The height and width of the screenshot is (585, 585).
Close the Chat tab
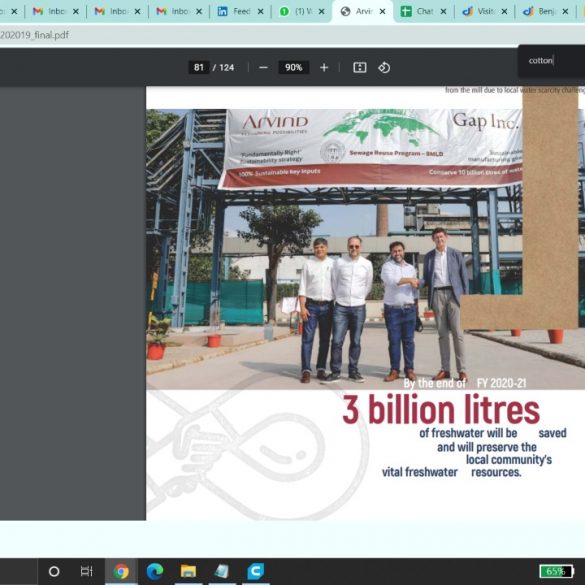[x=444, y=12]
